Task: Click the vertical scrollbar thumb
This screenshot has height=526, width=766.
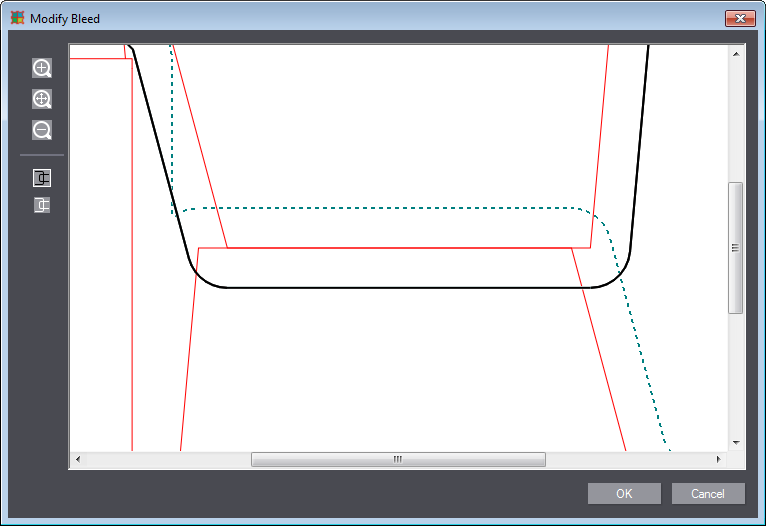Action: point(735,247)
